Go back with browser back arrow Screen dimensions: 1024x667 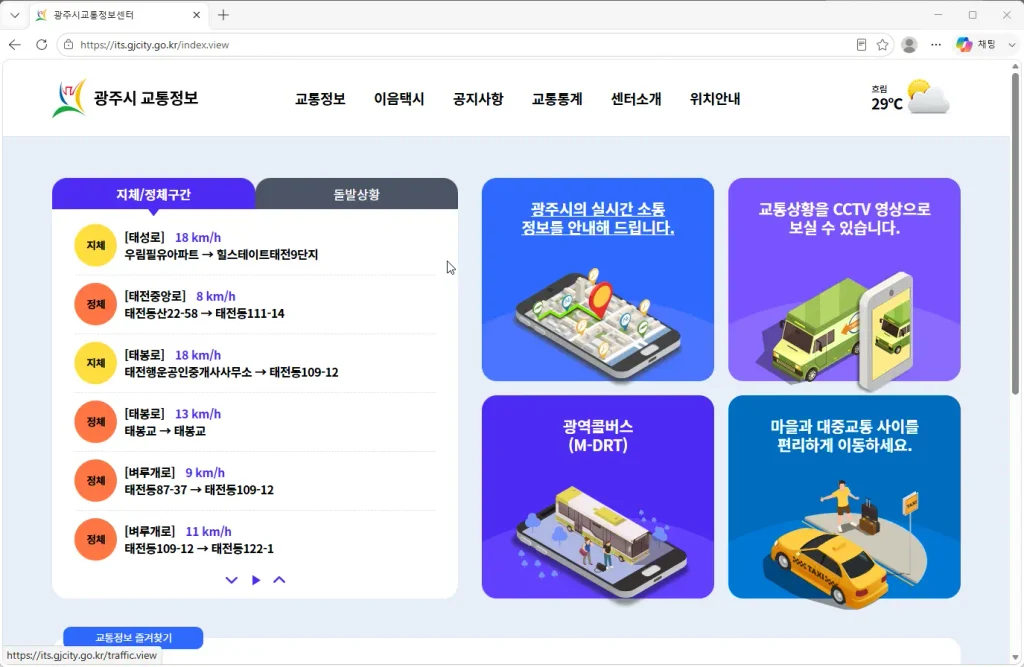pyautogui.click(x=15, y=44)
